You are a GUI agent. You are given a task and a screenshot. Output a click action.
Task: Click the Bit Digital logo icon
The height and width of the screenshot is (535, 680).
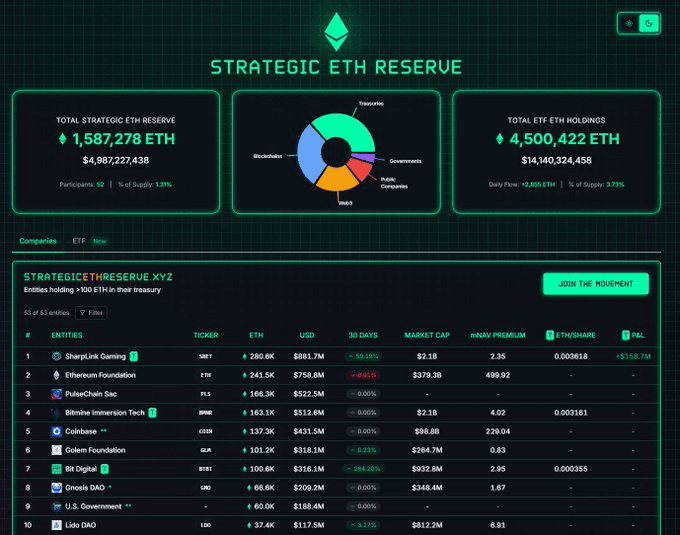56,469
